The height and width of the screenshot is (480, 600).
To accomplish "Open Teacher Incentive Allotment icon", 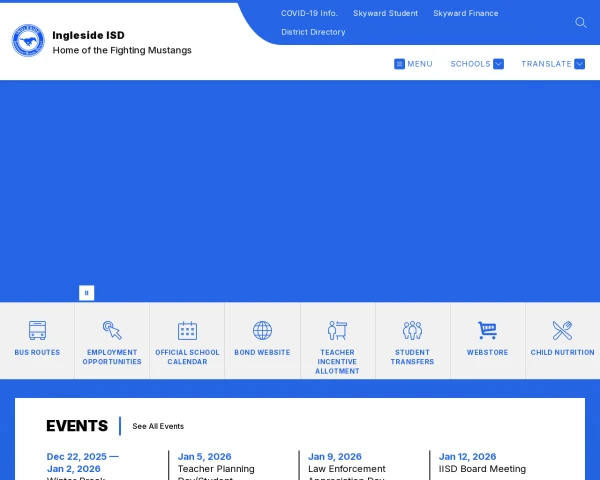I will coord(337,330).
